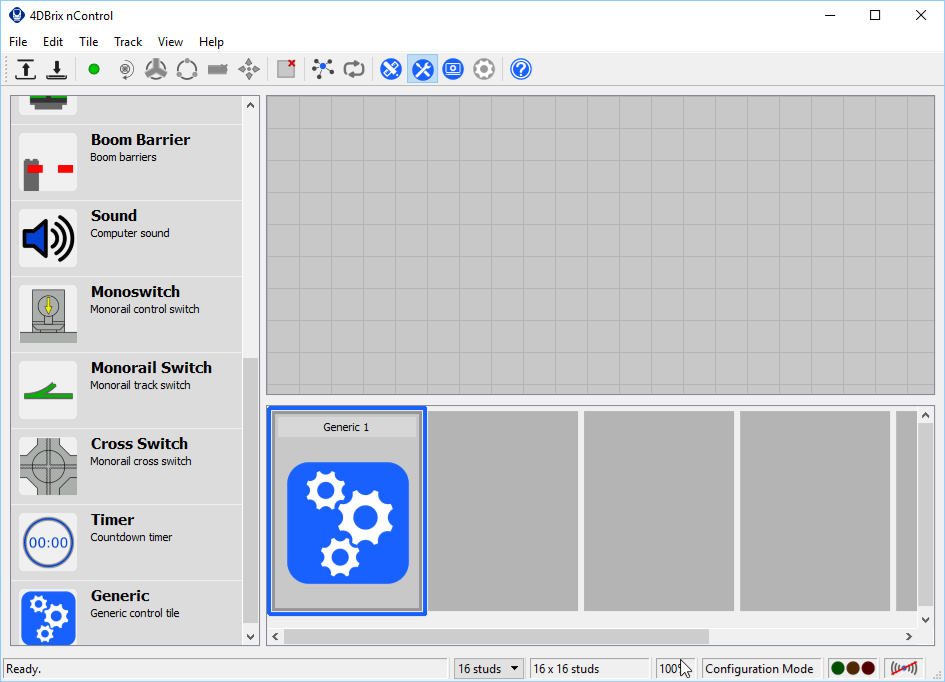
Task: Click the 'Countdown timer' description text
Action: pos(131,537)
